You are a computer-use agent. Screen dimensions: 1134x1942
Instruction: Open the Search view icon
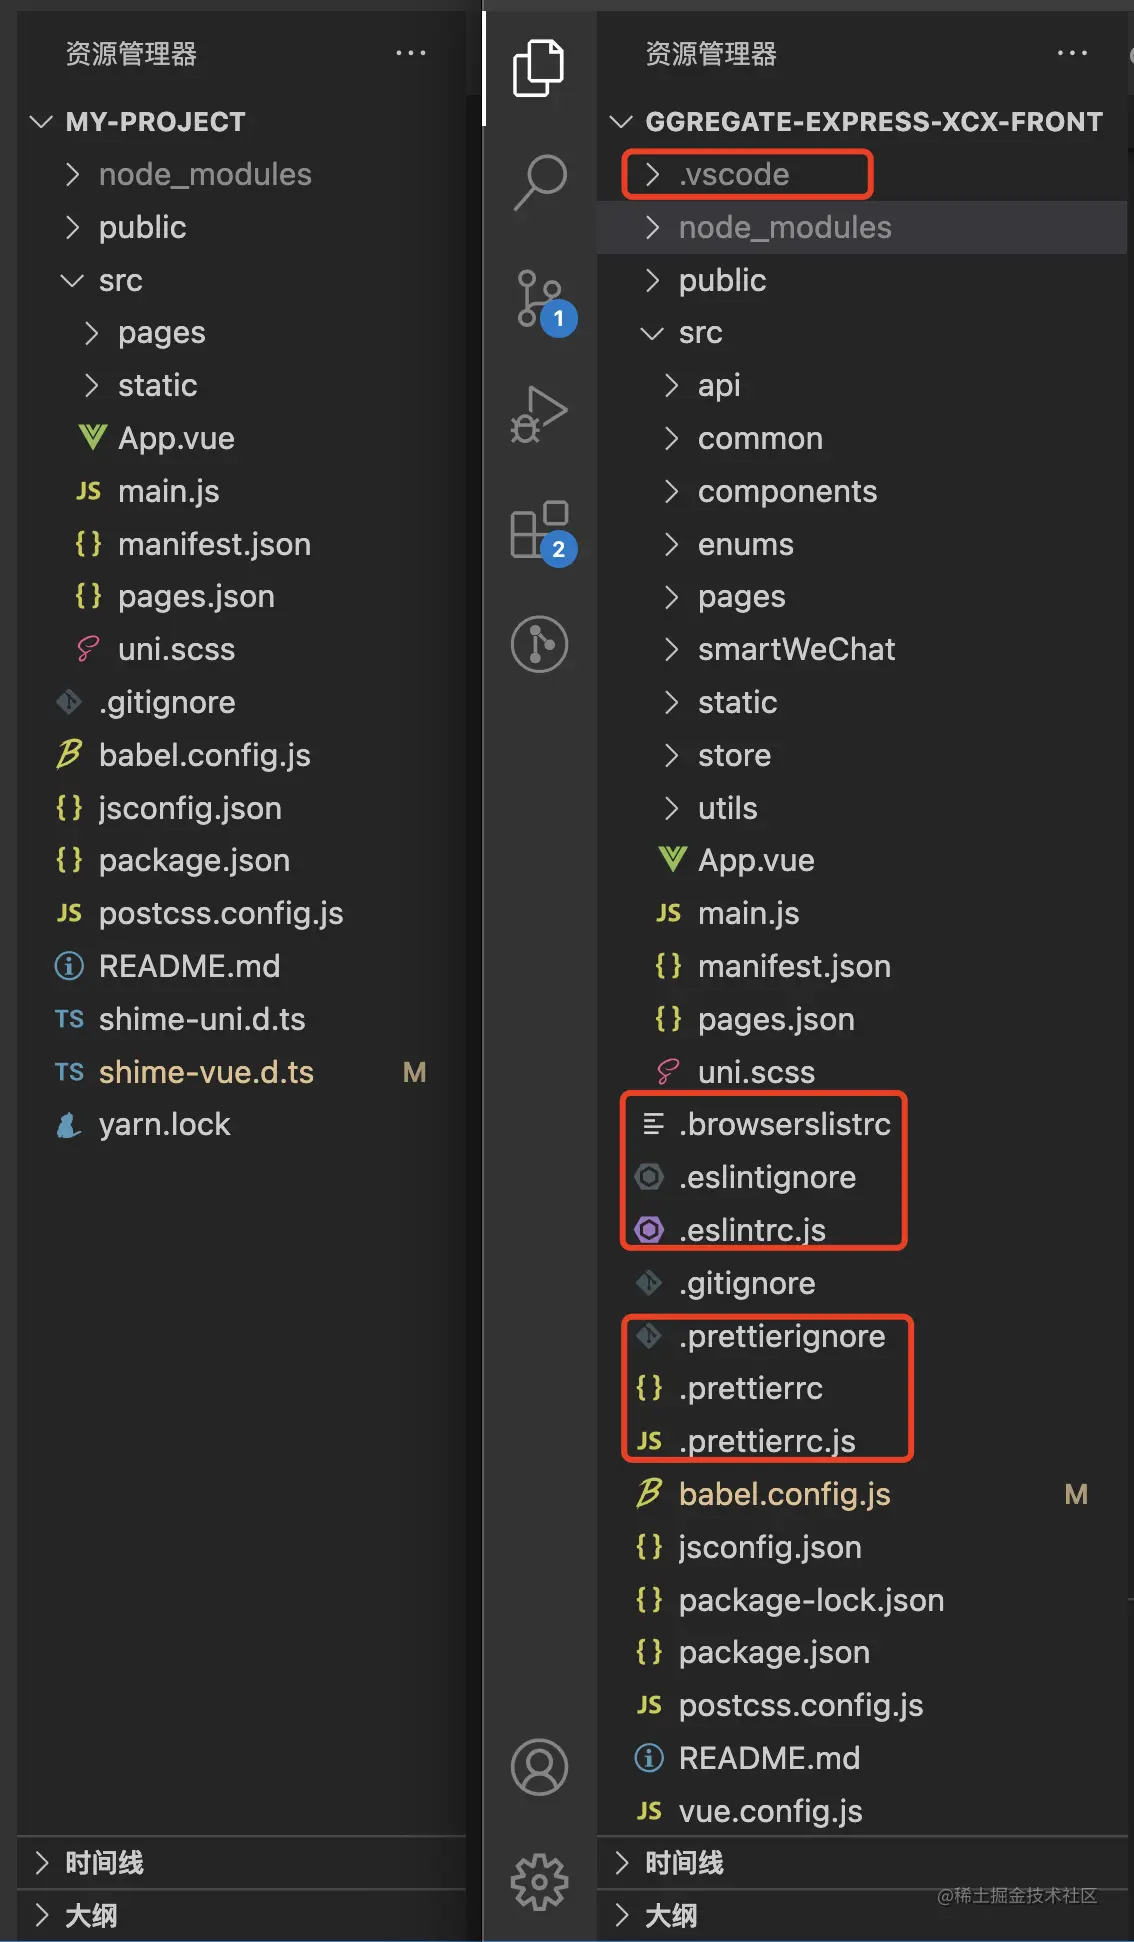540,182
